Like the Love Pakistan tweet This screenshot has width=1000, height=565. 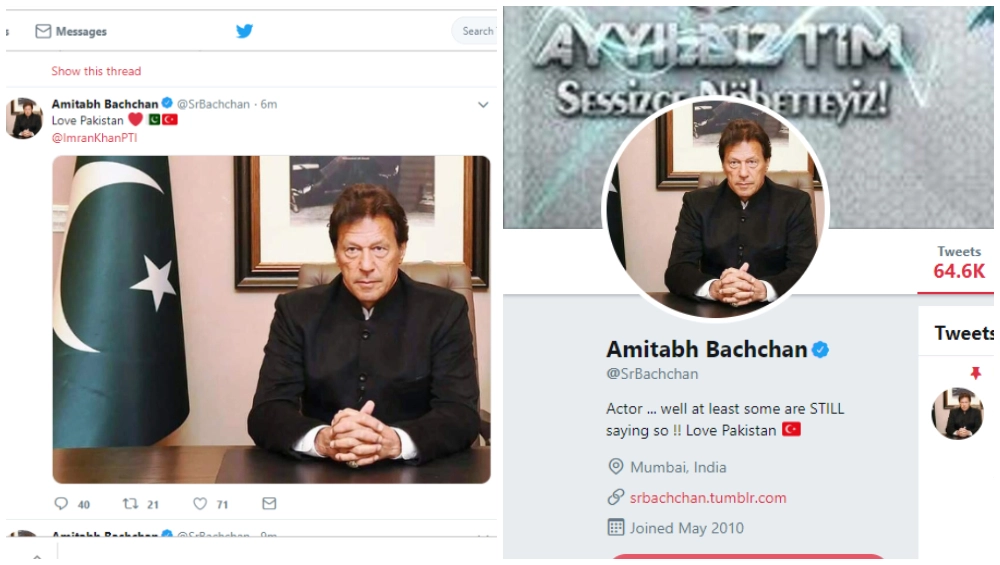(200, 504)
